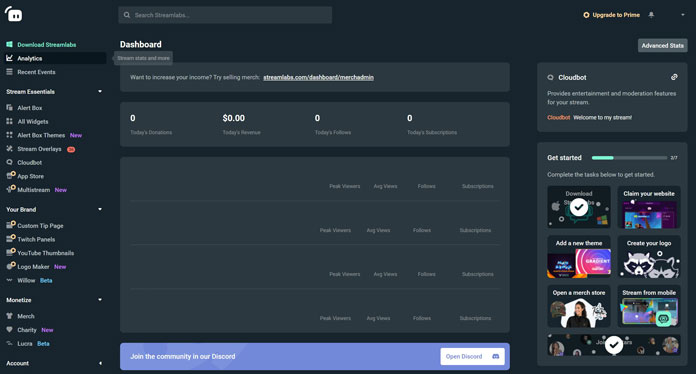Click the Streamlabs logo icon

[x=14, y=14]
